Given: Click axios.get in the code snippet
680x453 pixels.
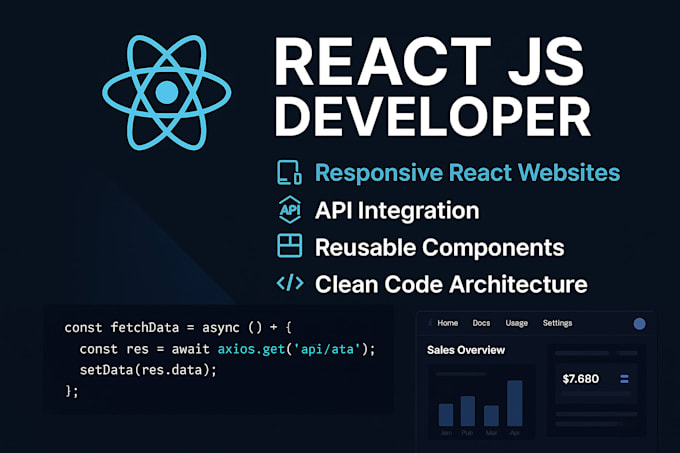Looking at the screenshot, I should coord(252,349).
